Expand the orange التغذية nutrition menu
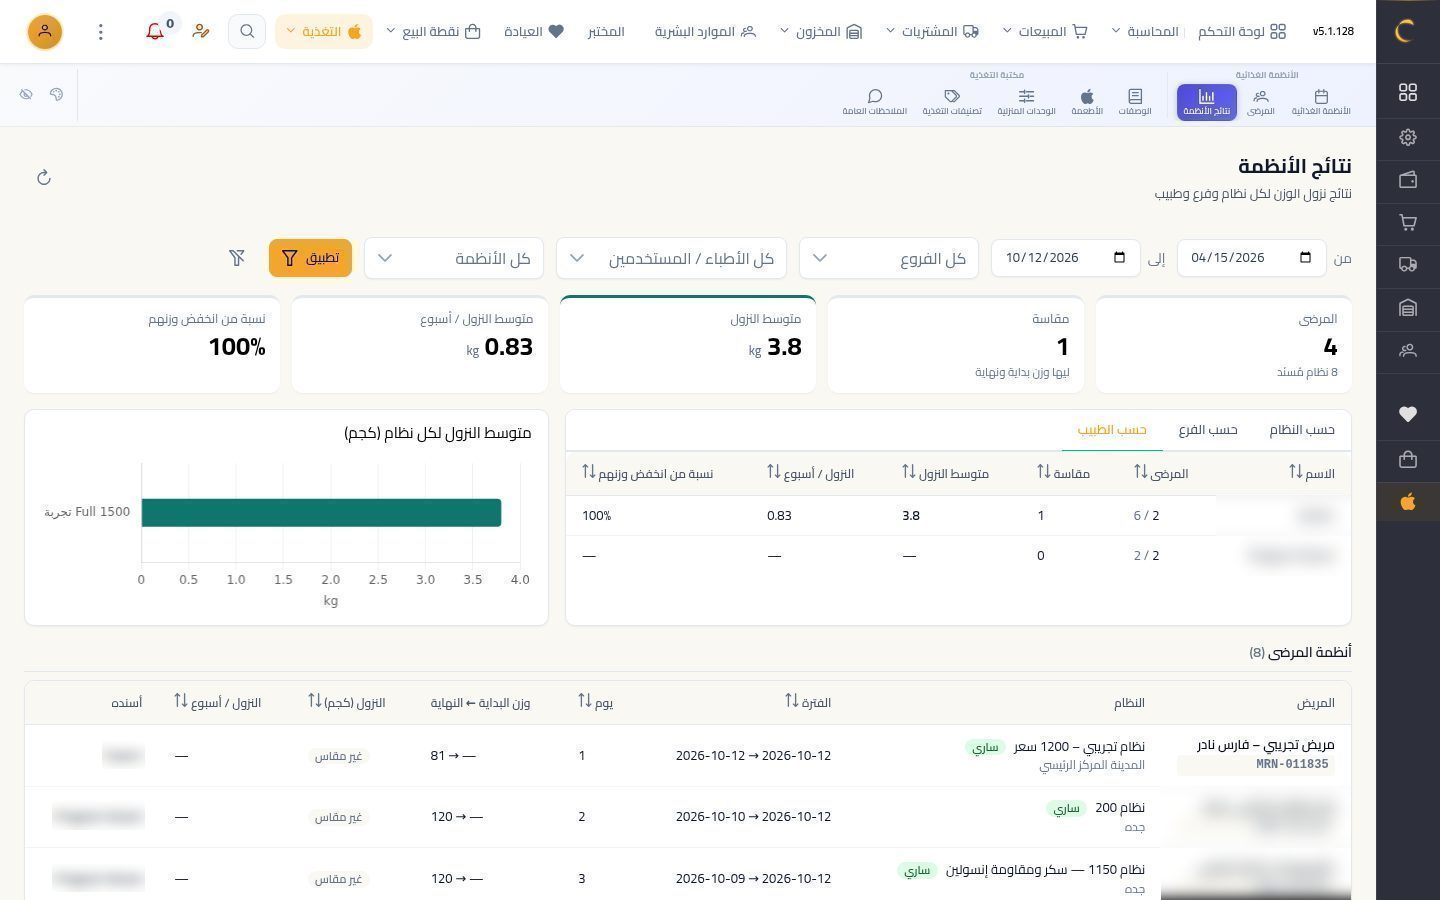1440x900 pixels. click(x=324, y=32)
